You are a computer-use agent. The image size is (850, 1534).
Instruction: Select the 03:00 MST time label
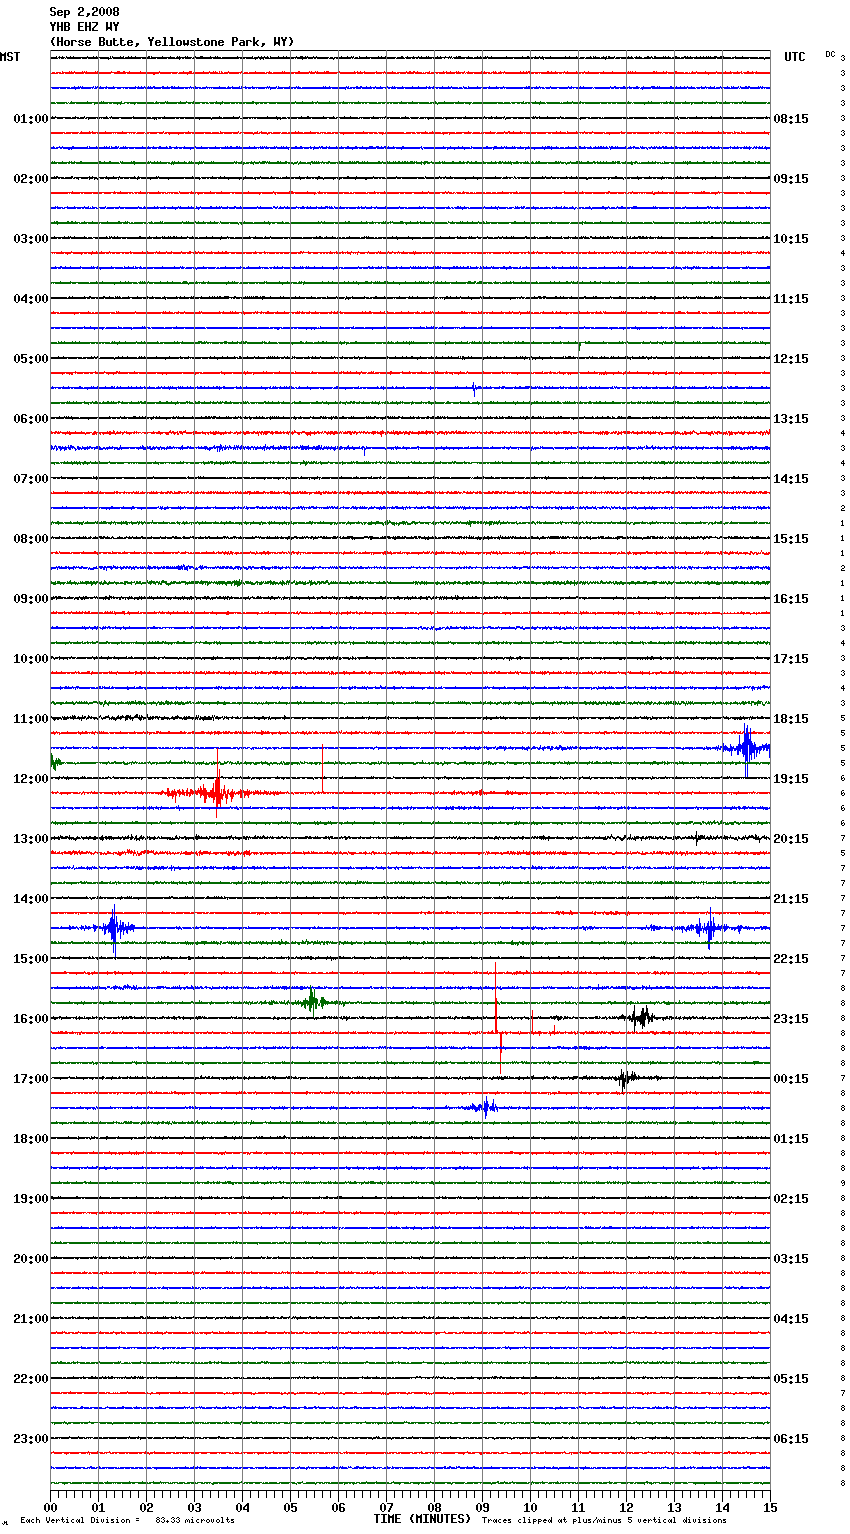31,239
